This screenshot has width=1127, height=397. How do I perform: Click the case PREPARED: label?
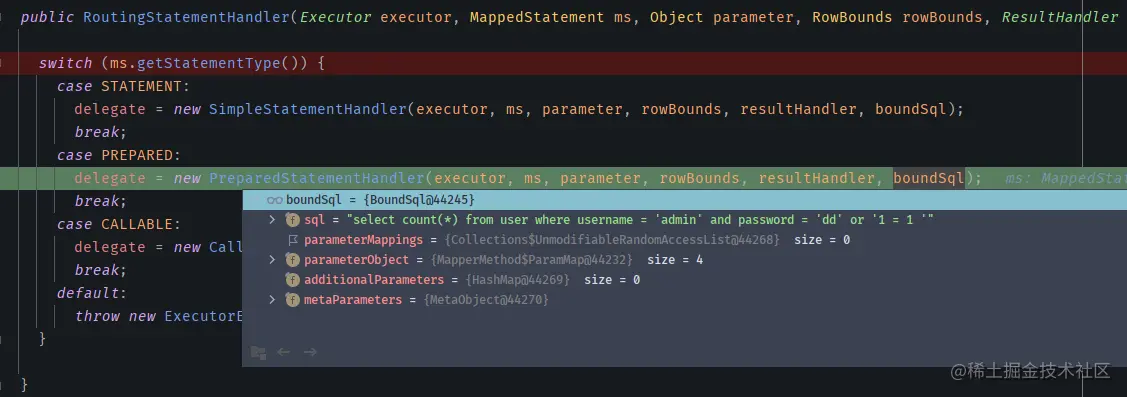click(119, 155)
